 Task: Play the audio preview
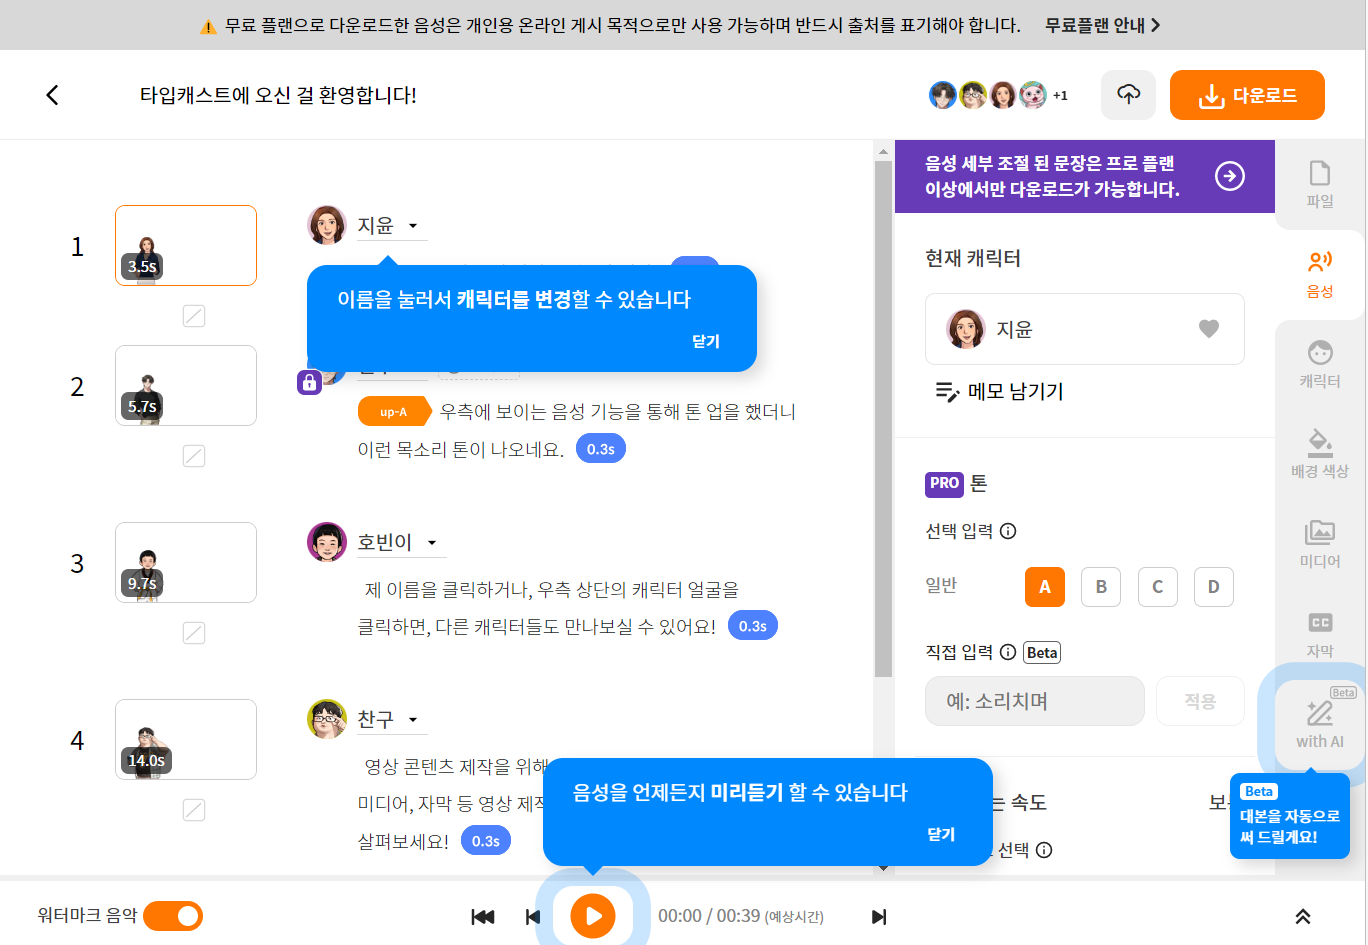[592, 915]
